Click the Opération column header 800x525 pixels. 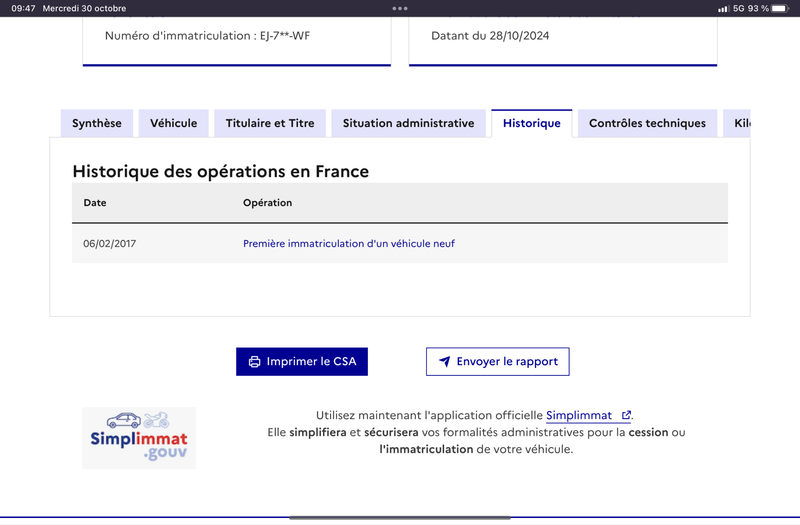[x=267, y=203]
